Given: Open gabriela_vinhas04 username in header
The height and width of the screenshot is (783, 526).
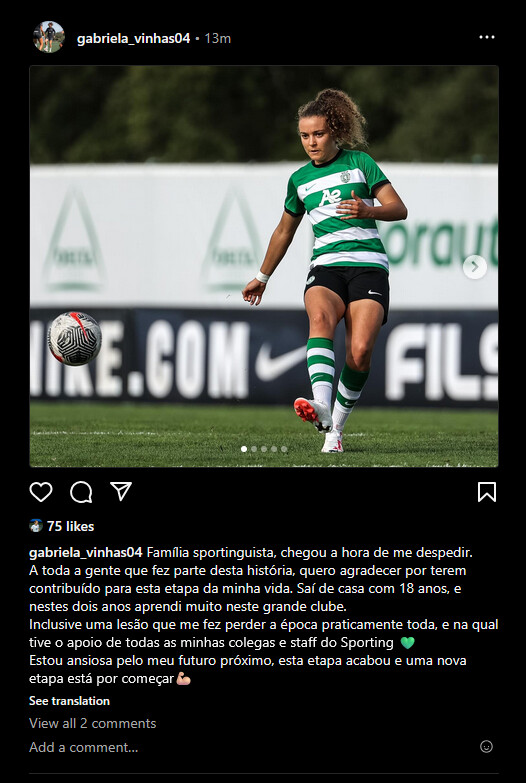Looking at the screenshot, I should point(133,38).
